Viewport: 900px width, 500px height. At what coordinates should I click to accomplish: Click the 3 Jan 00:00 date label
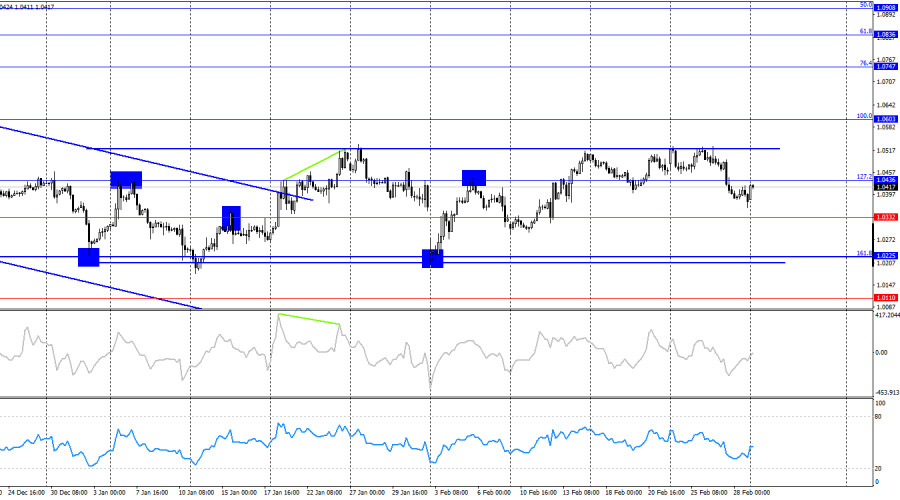[x=109, y=493]
